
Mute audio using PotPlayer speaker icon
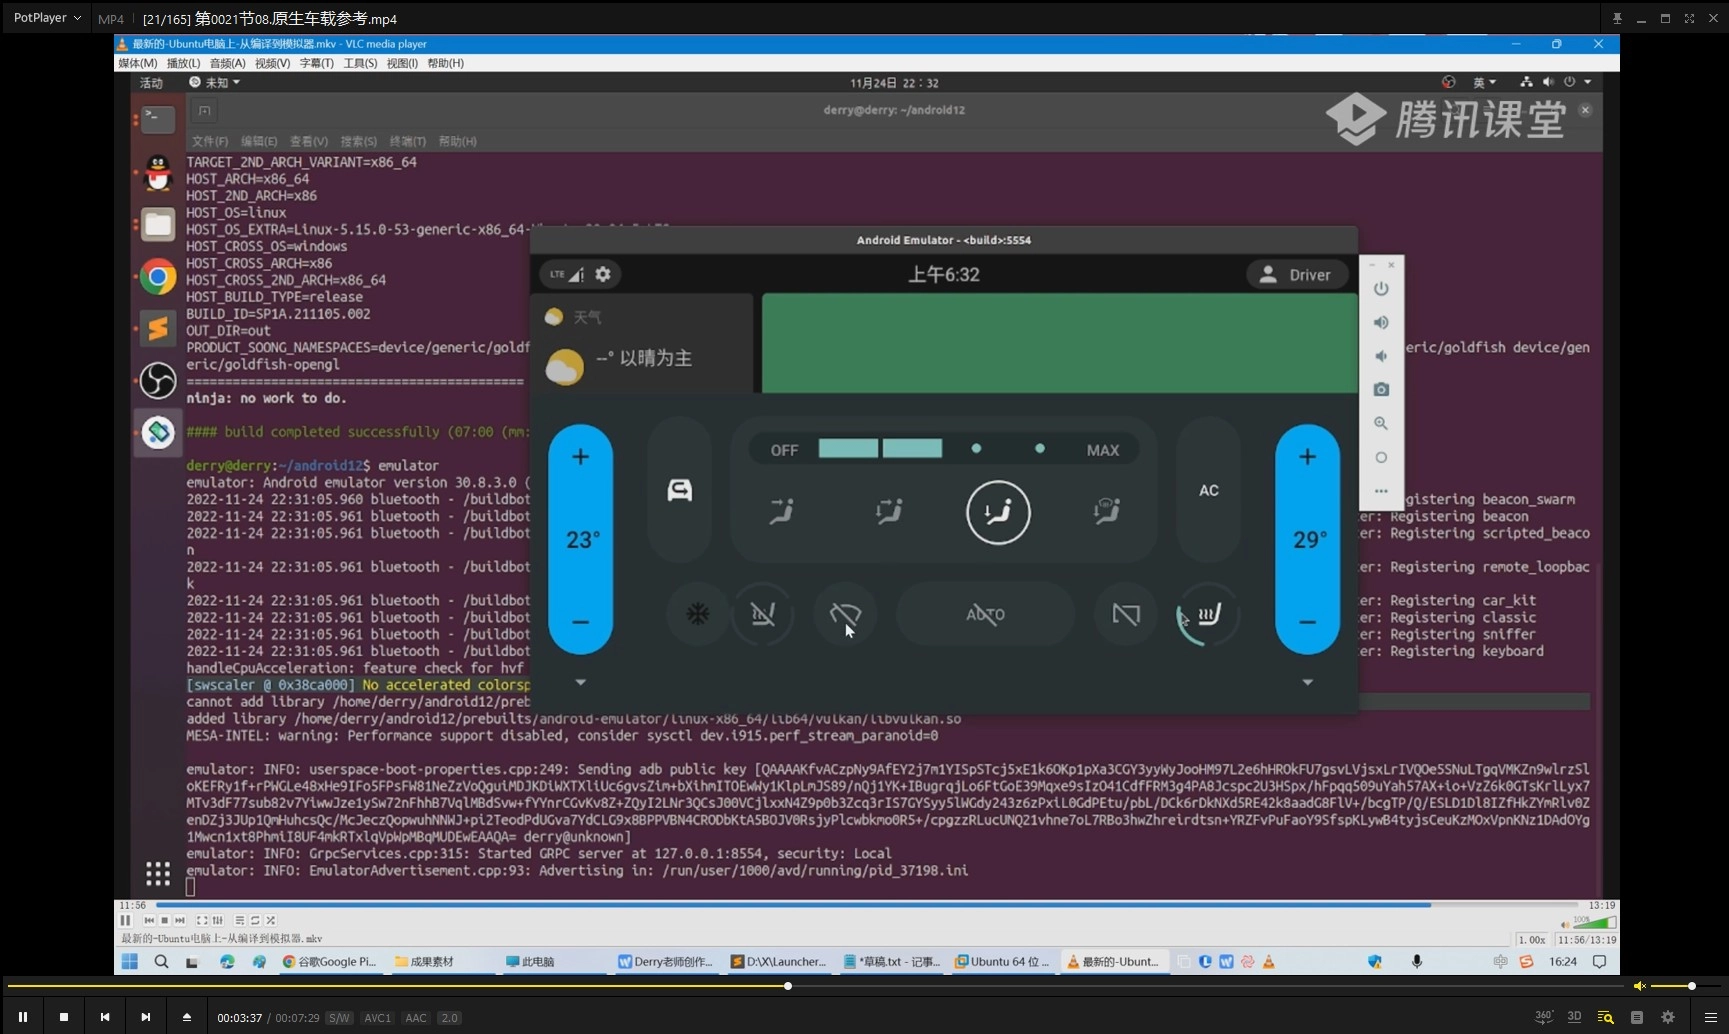1639,986
